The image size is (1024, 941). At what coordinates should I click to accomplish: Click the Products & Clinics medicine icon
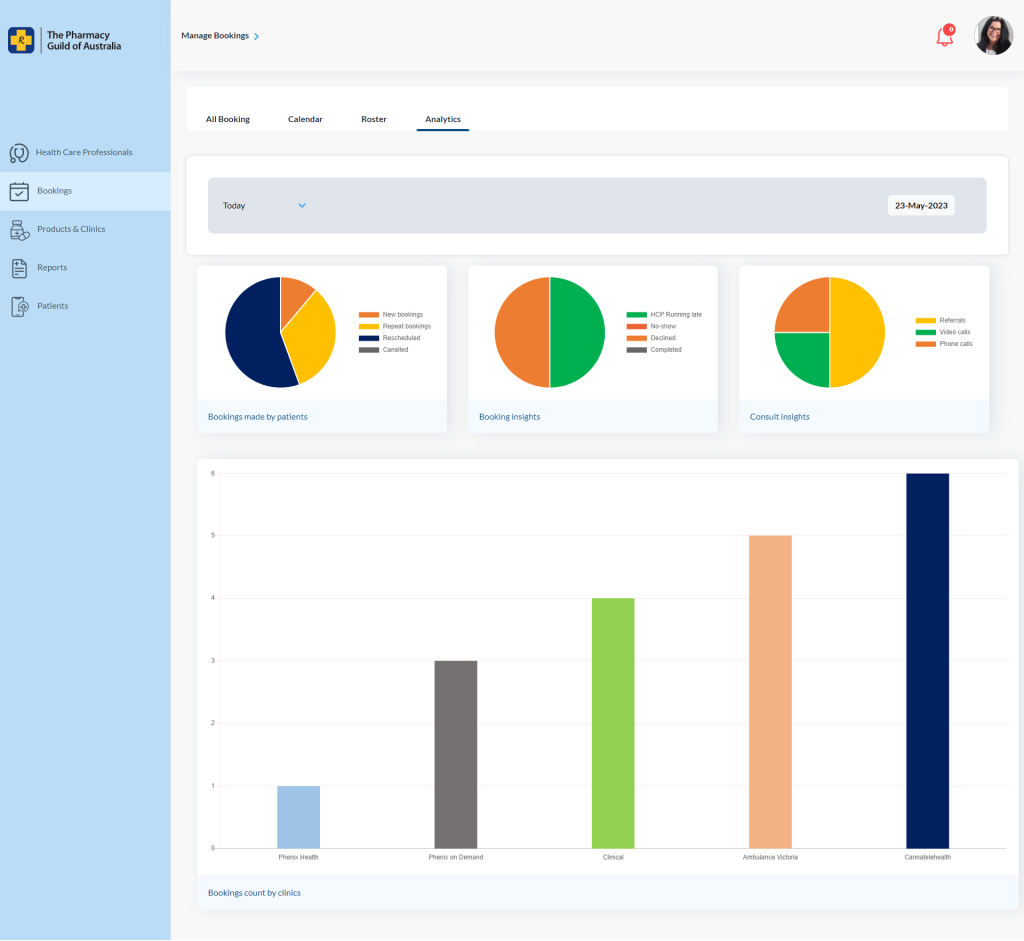tap(18, 230)
